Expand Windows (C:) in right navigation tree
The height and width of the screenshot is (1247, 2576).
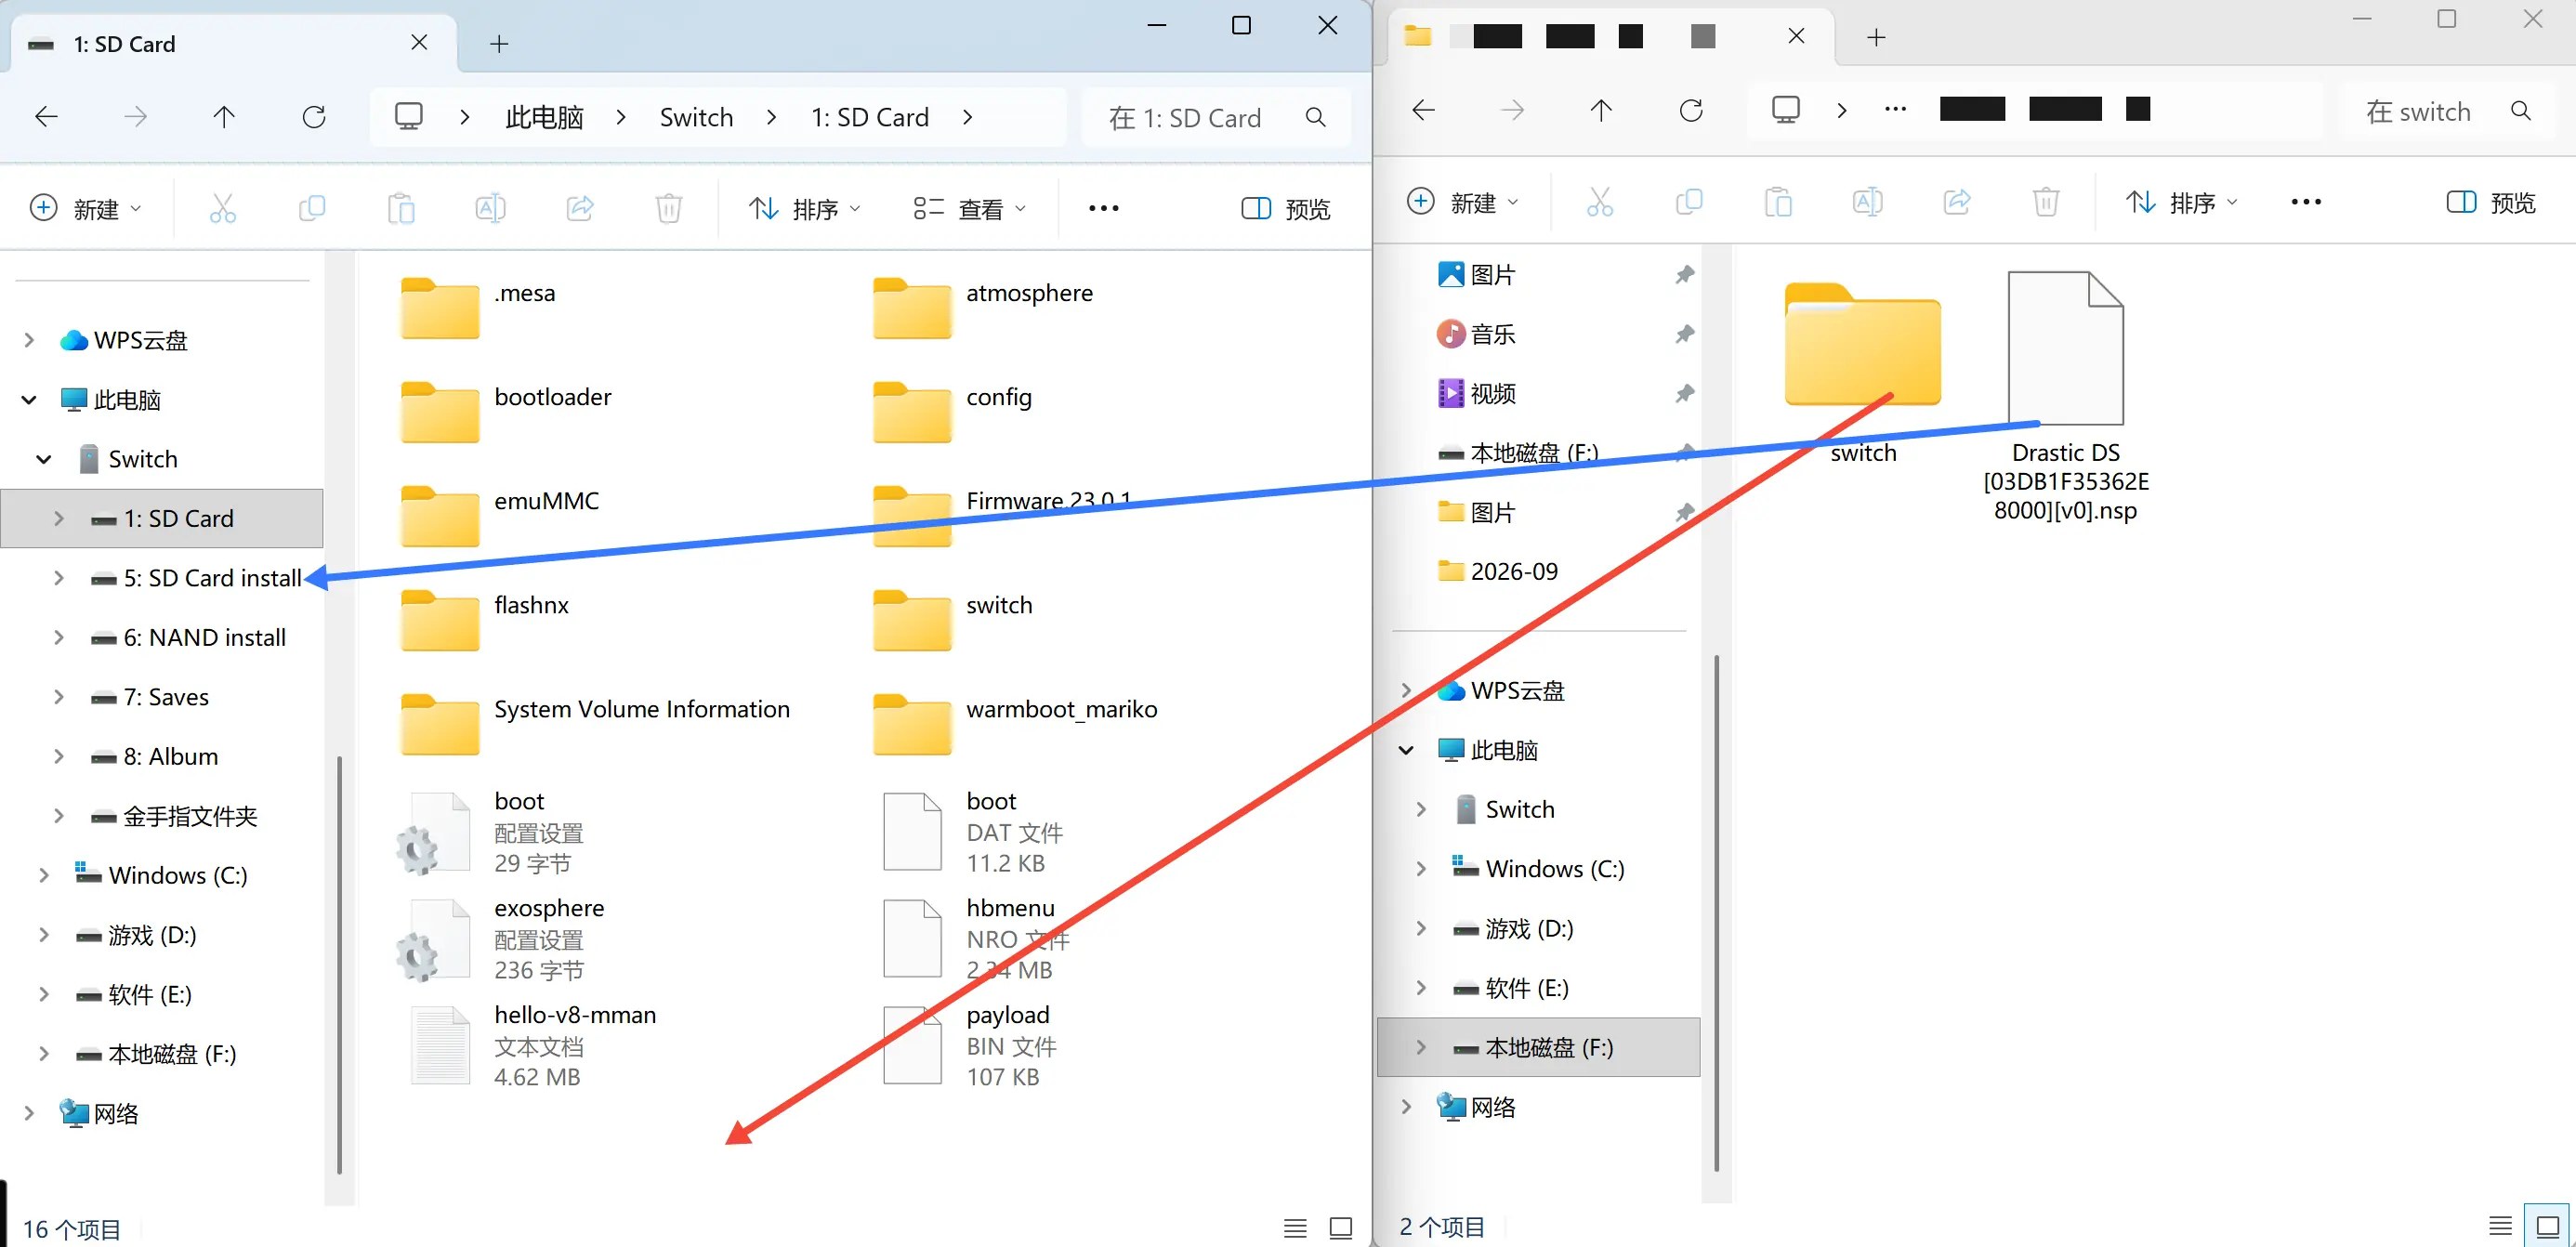(x=1421, y=869)
